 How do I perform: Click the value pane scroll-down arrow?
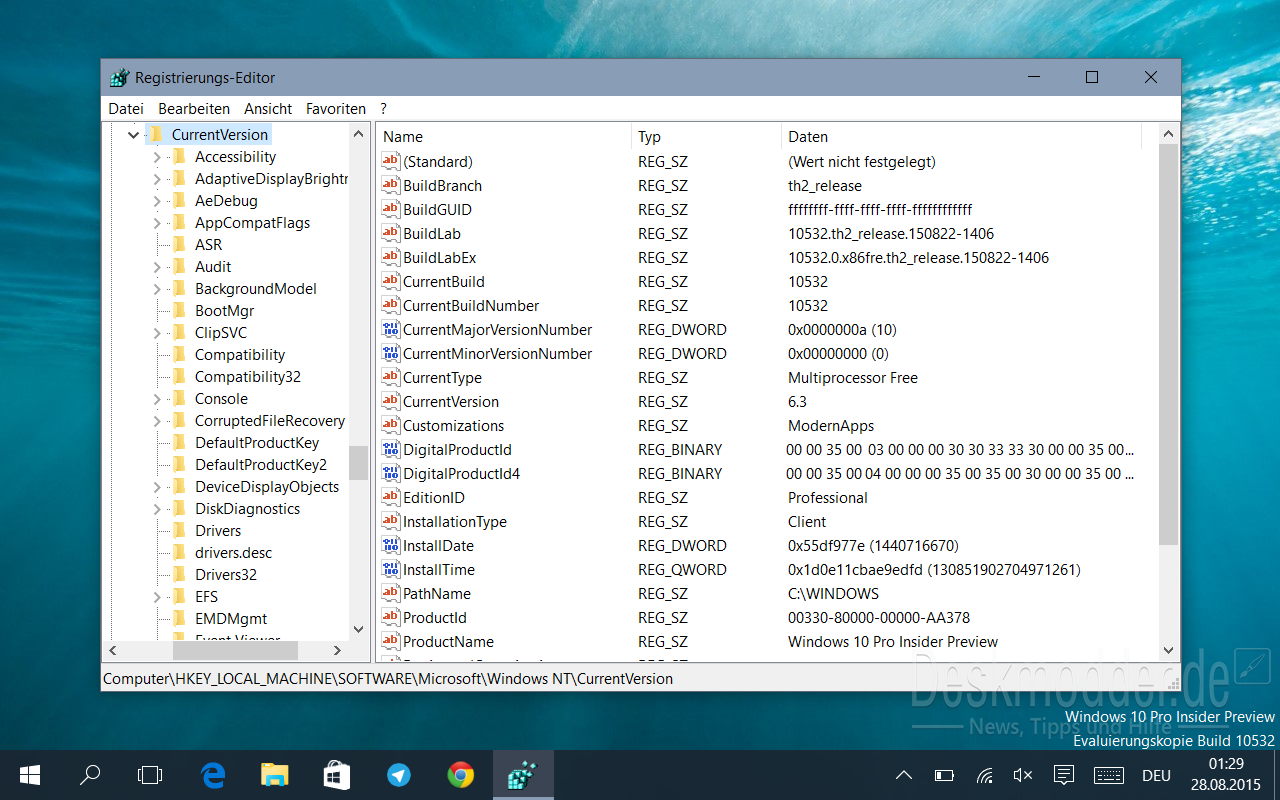click(x=1168, y=650)
